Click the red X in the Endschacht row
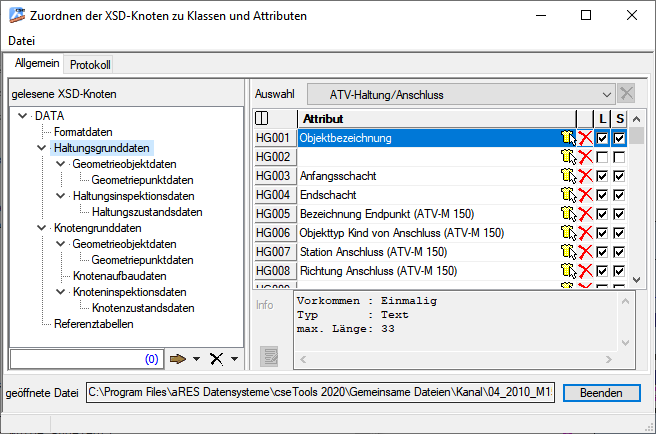This screenshot has height=434, width=656. pyautogui.click(x=585, y=195)
